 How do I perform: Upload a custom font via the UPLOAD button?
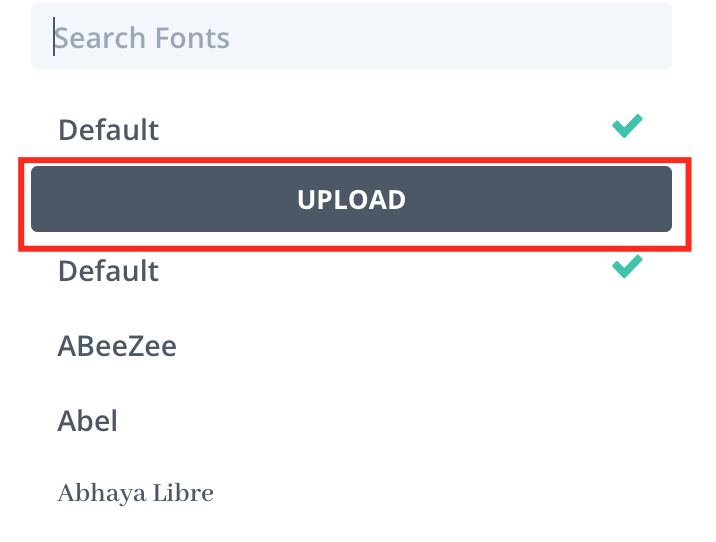click(351, 199)
